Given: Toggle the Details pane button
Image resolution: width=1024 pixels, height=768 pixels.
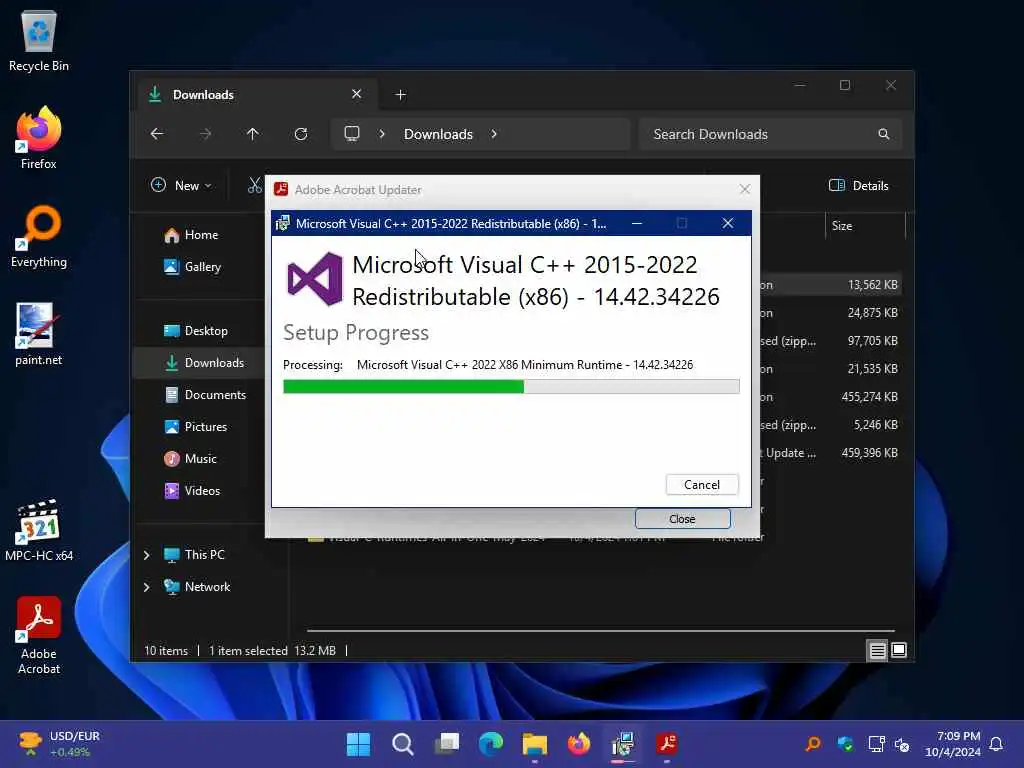Looking at the screenshot, I should 858,185.
